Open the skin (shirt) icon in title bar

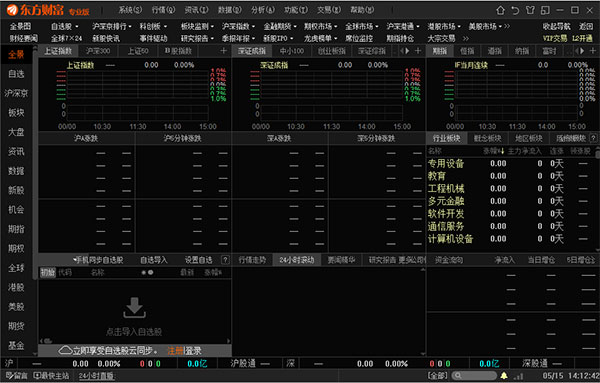tap(530, 10)
